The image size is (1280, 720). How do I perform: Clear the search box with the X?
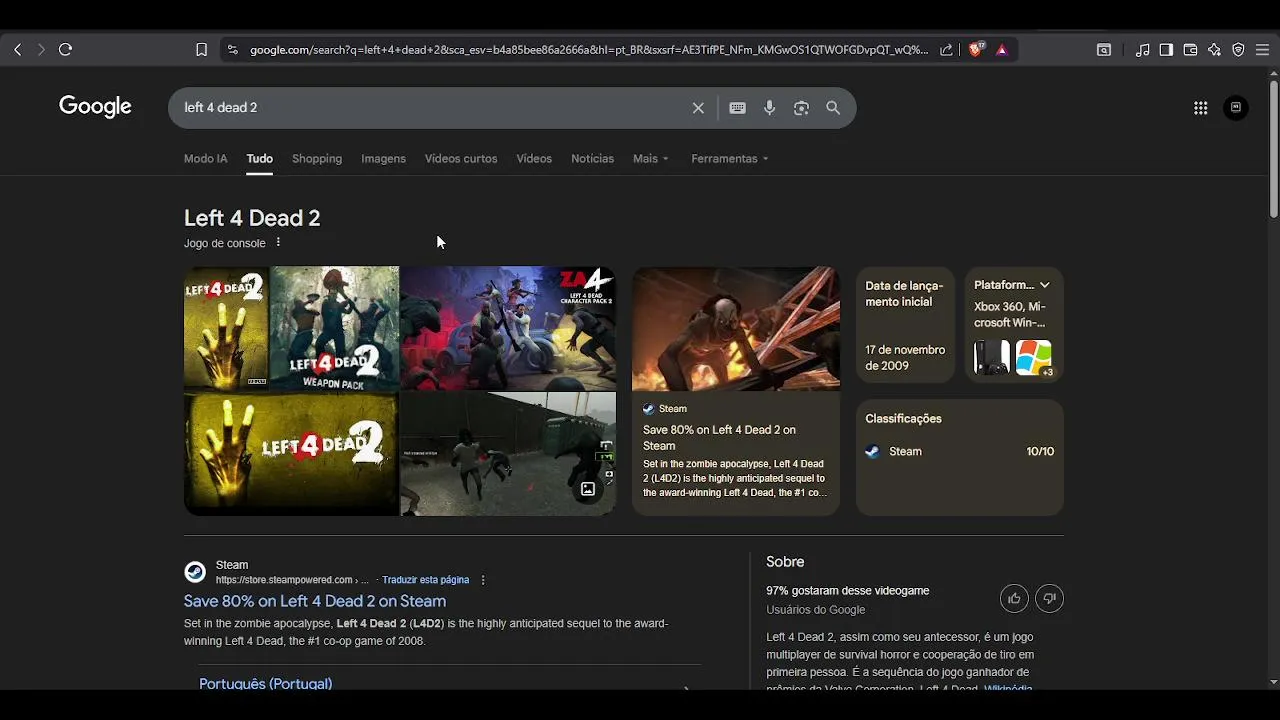click(698, 108)
